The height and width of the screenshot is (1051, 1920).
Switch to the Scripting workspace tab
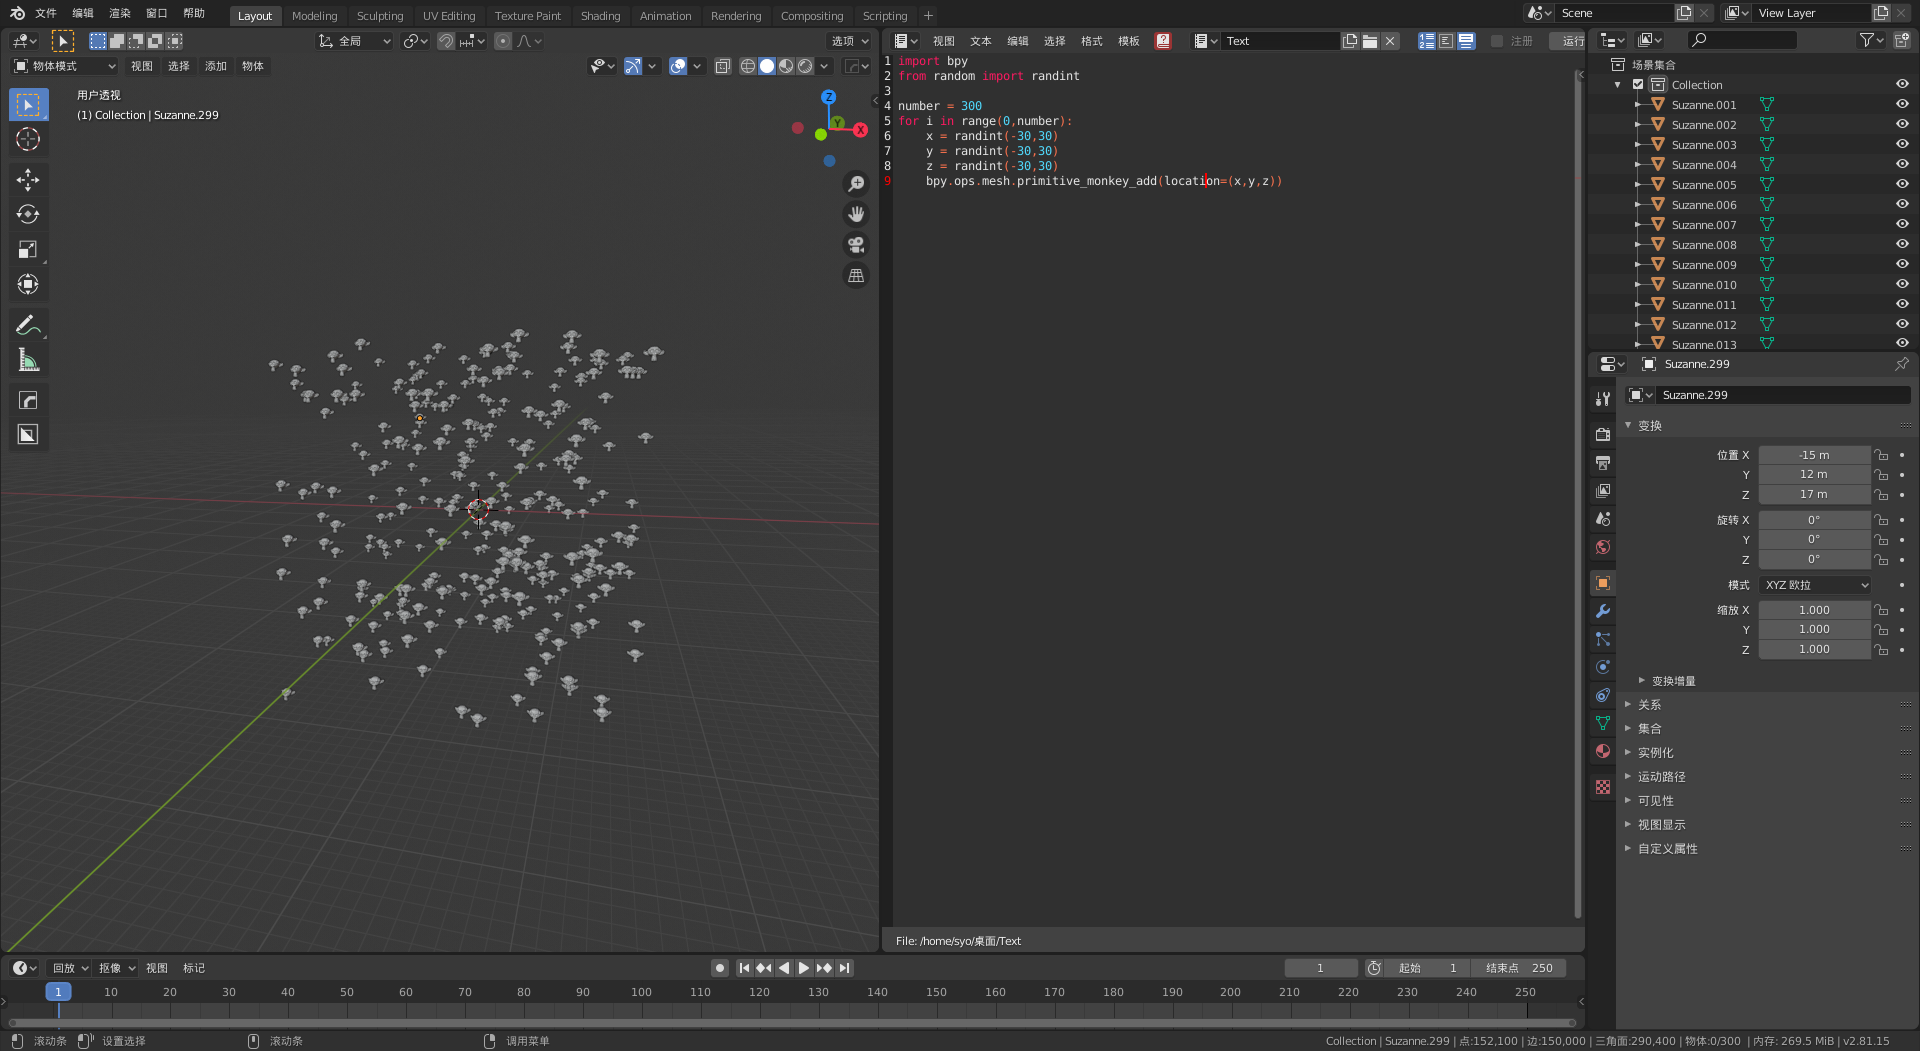[885, 16]
